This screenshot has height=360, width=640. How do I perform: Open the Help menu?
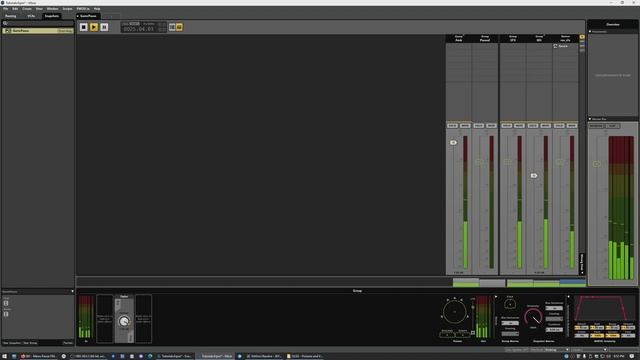click(x=97, y=9)
